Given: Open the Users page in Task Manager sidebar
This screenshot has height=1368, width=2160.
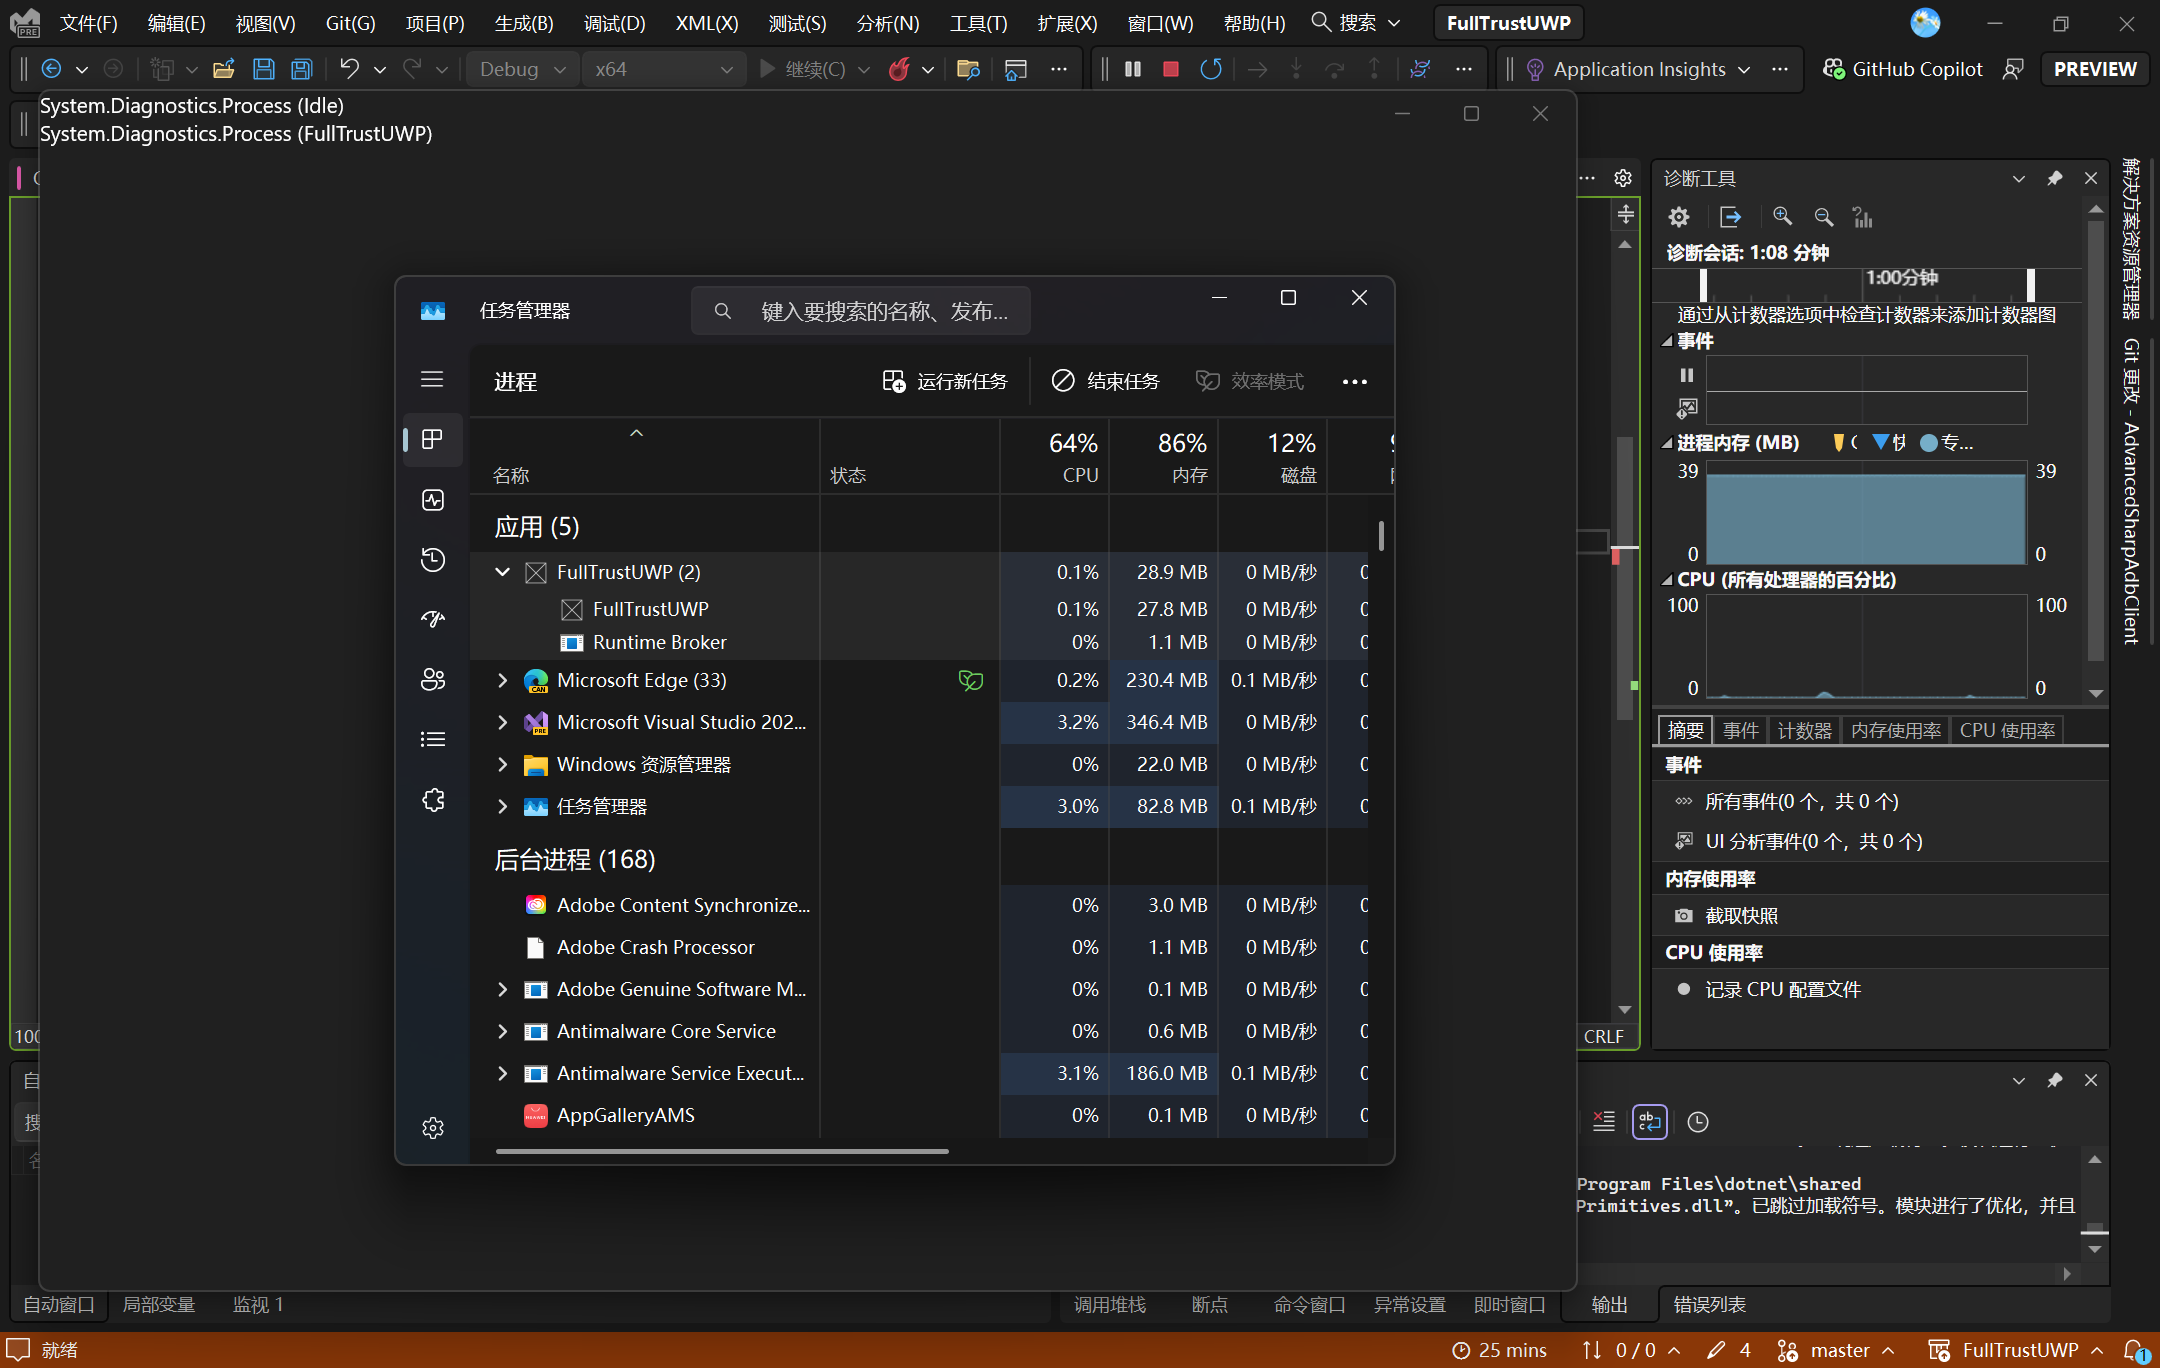Looking at the screenshot, I should (x=433, y=680).
